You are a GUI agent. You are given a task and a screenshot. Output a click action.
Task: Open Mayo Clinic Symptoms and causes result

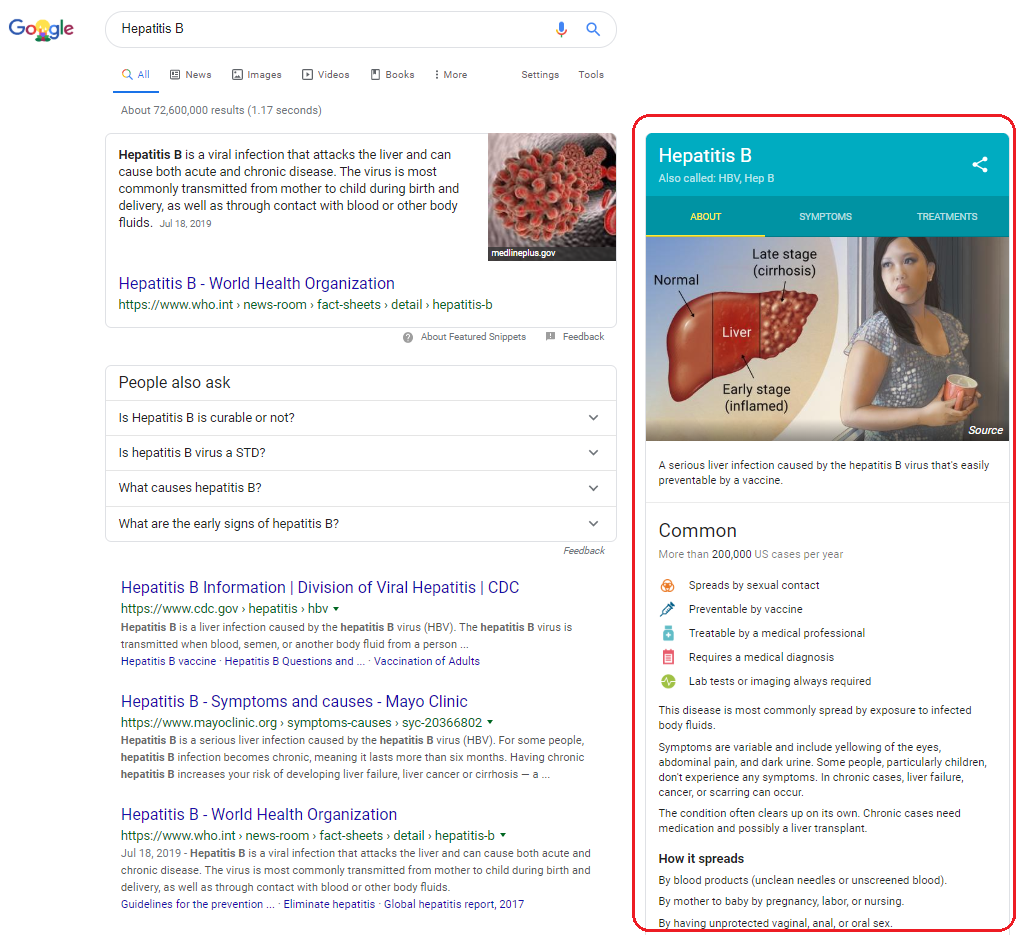(x=294, y=701)
